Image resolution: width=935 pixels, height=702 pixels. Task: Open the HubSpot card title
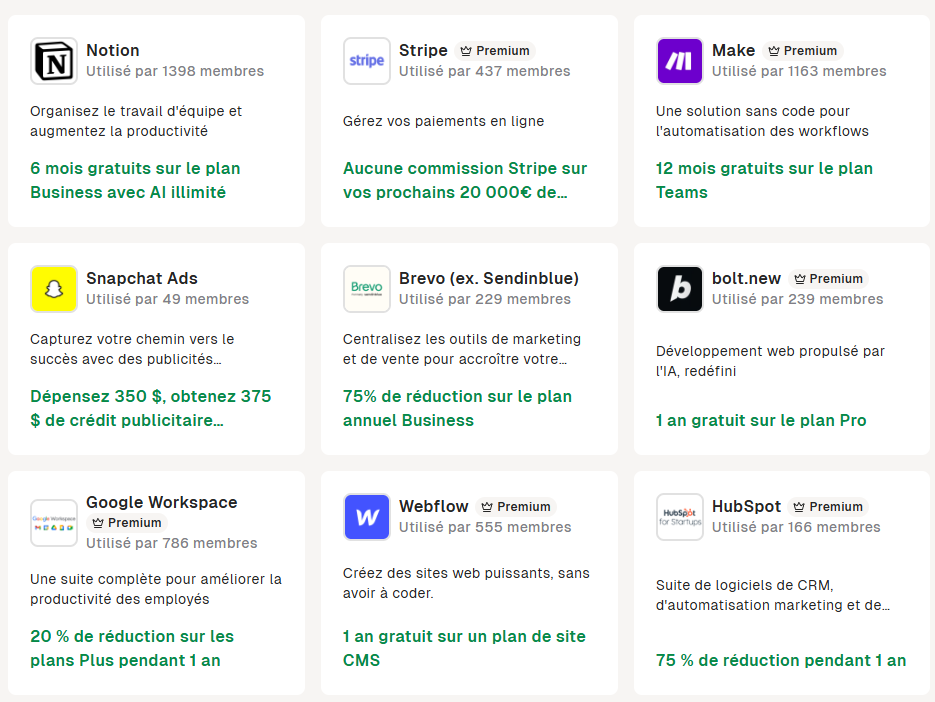pos(747,506)
